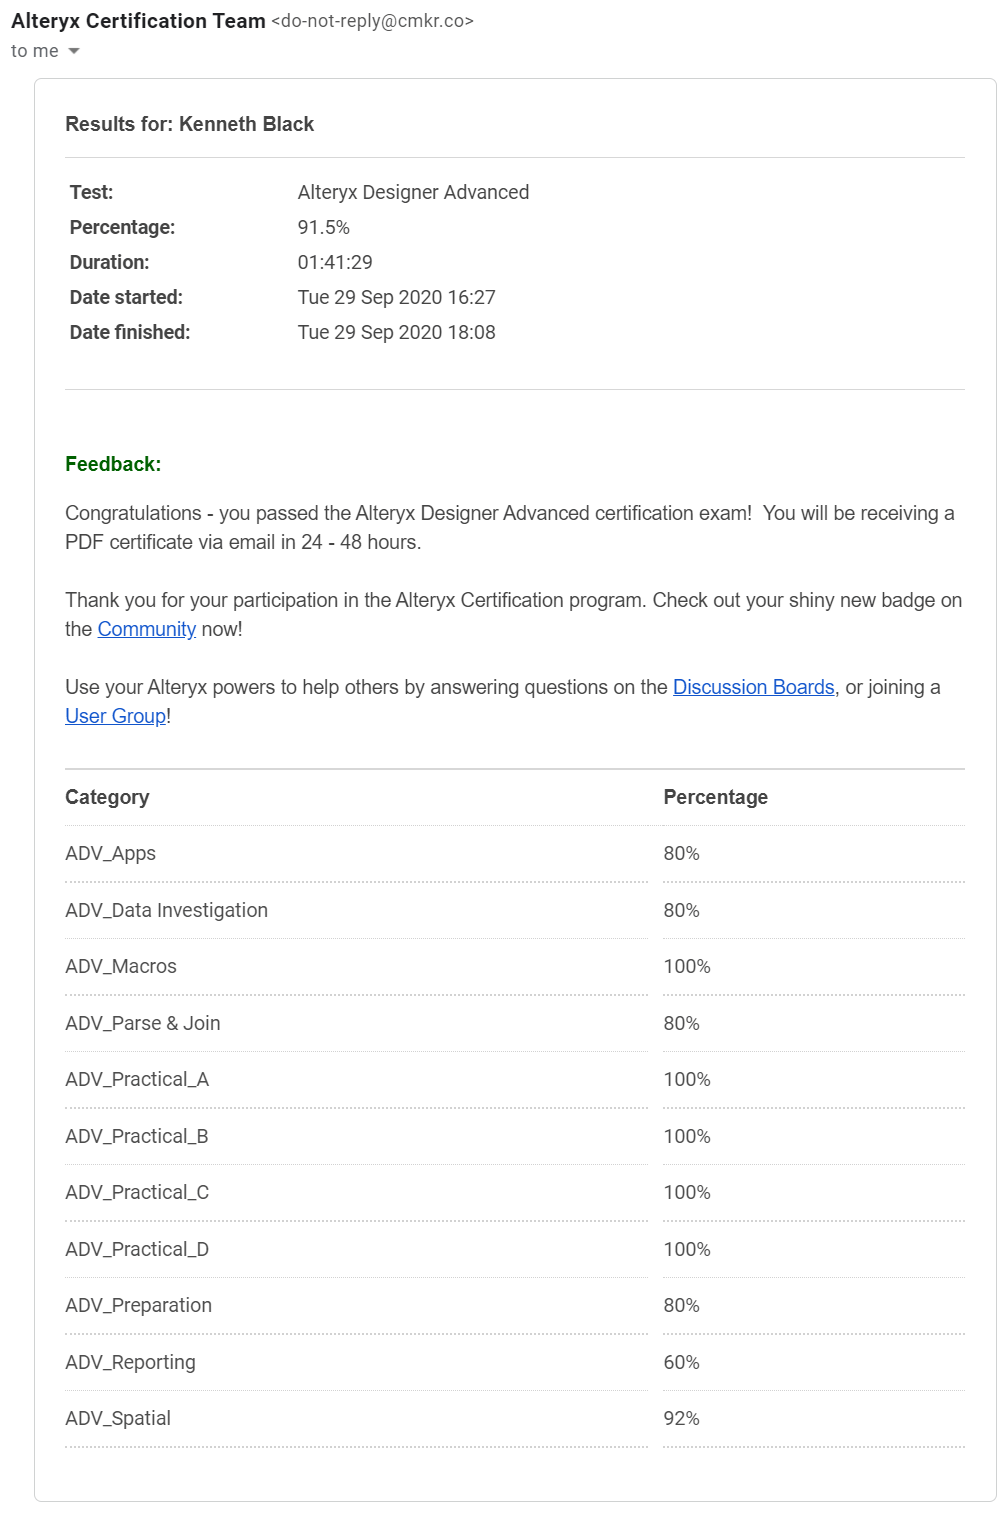
Task: Click the 91.5% overall percentage value
Action: 323,227
